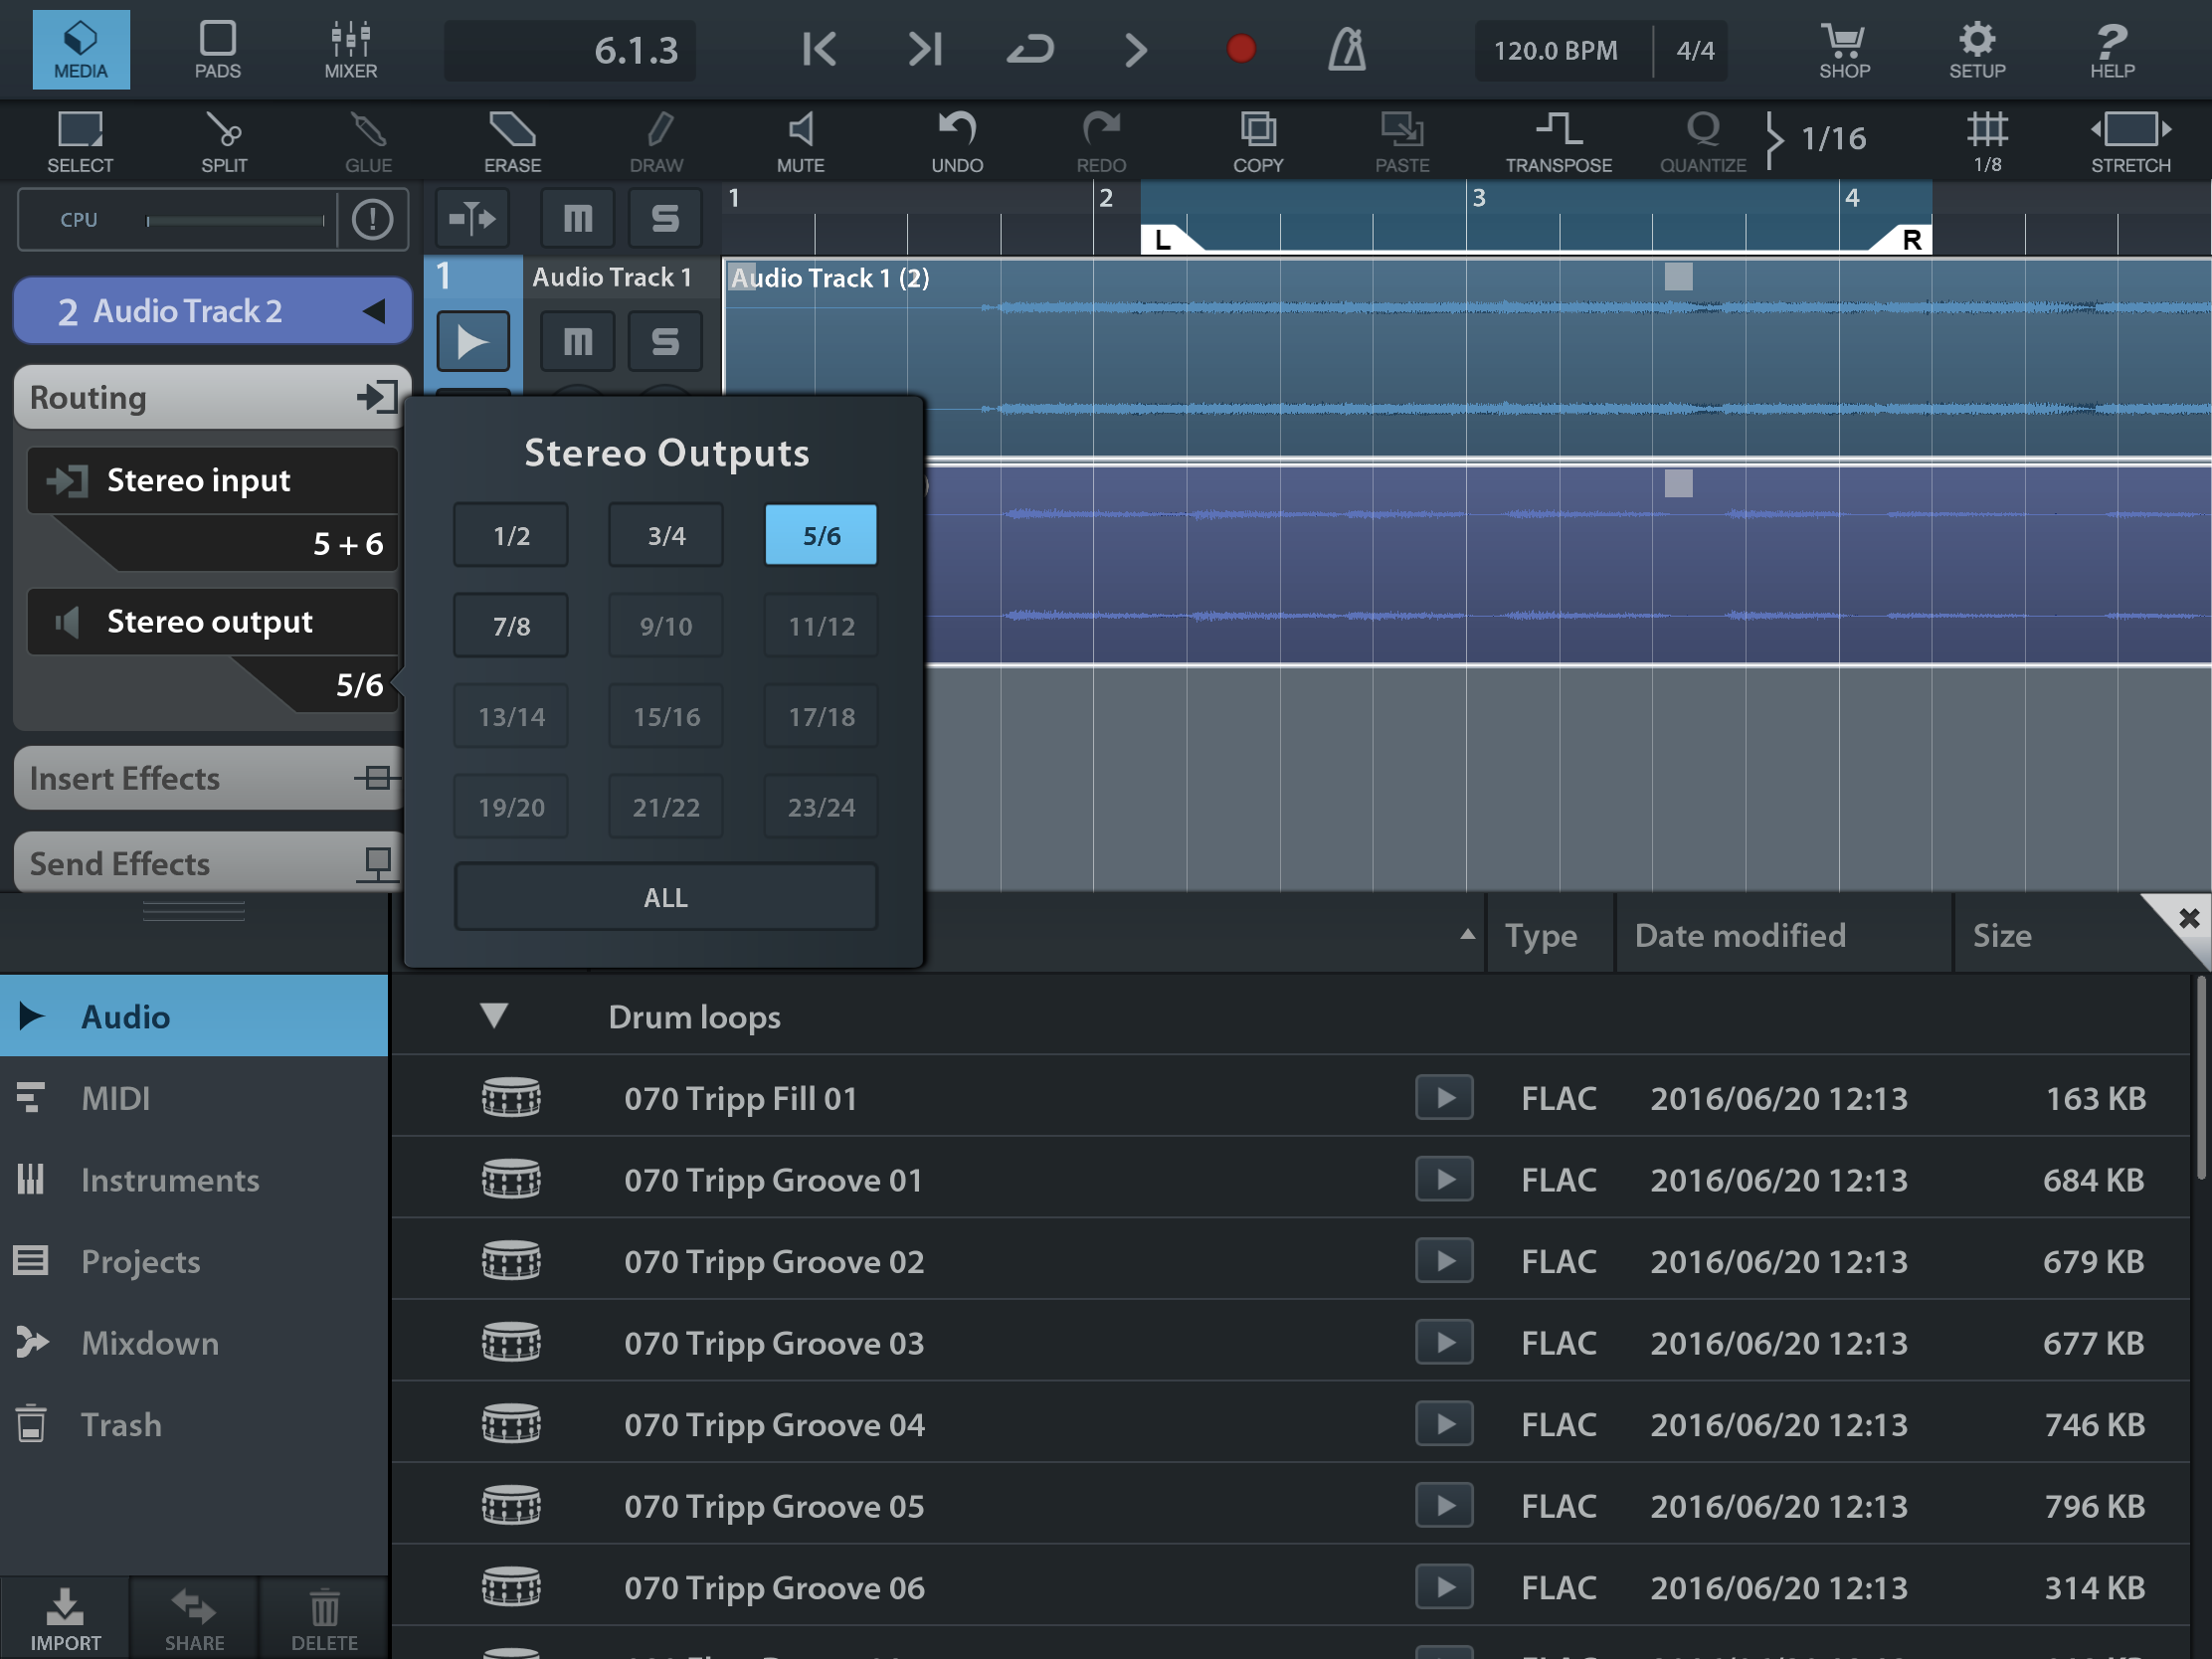This screenshot has width=2212, height=1659.
Task: Collapse the Drum loops folder
Action: coord(494,1016)
